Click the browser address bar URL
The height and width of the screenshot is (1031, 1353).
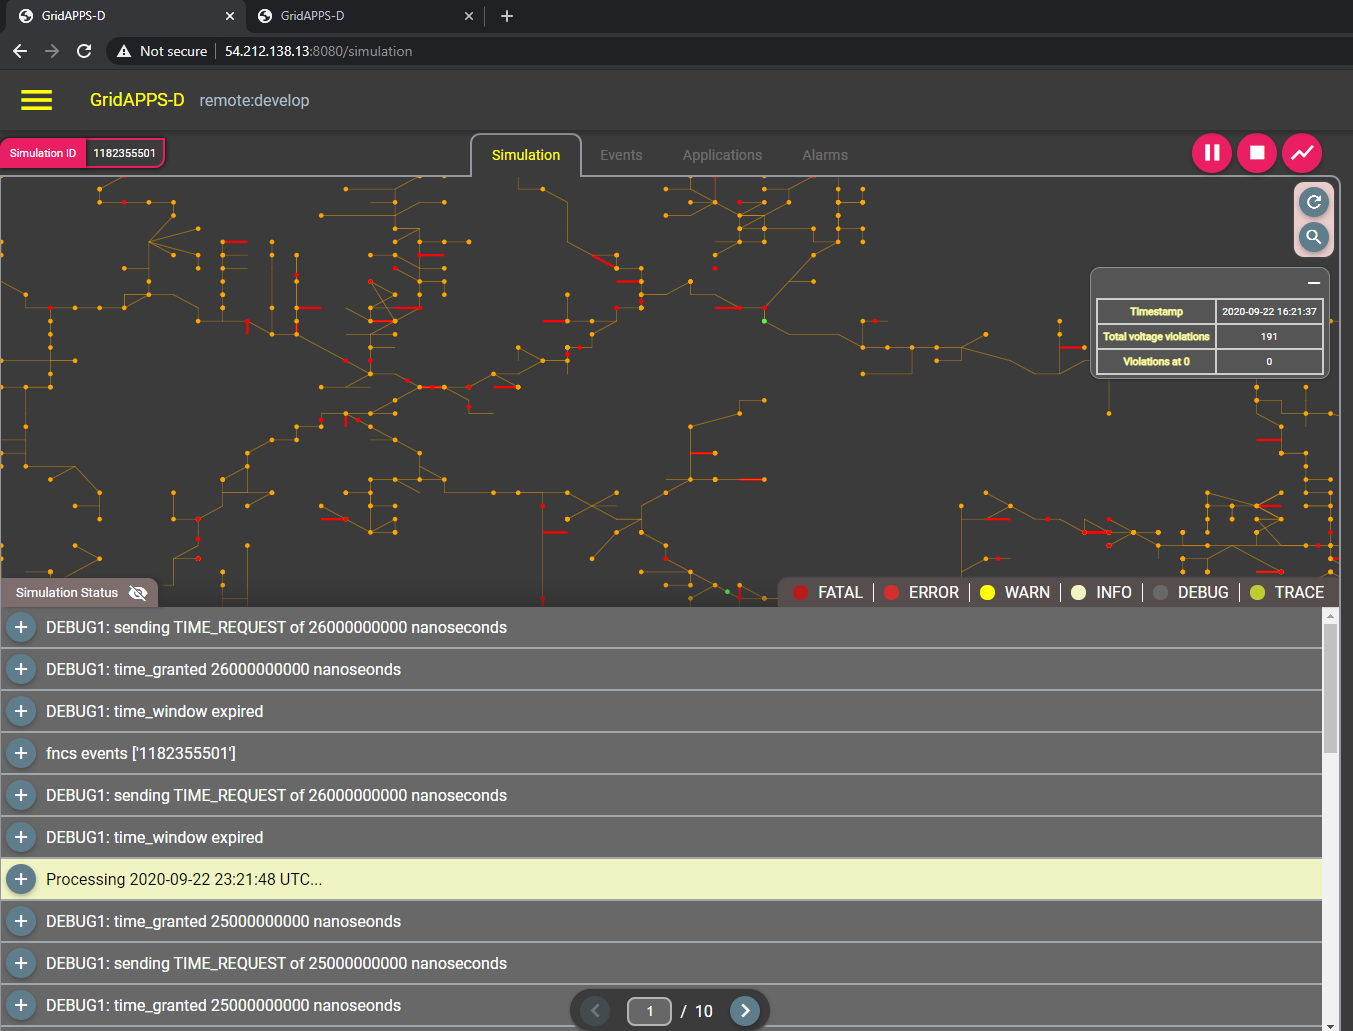coord(318,51)
